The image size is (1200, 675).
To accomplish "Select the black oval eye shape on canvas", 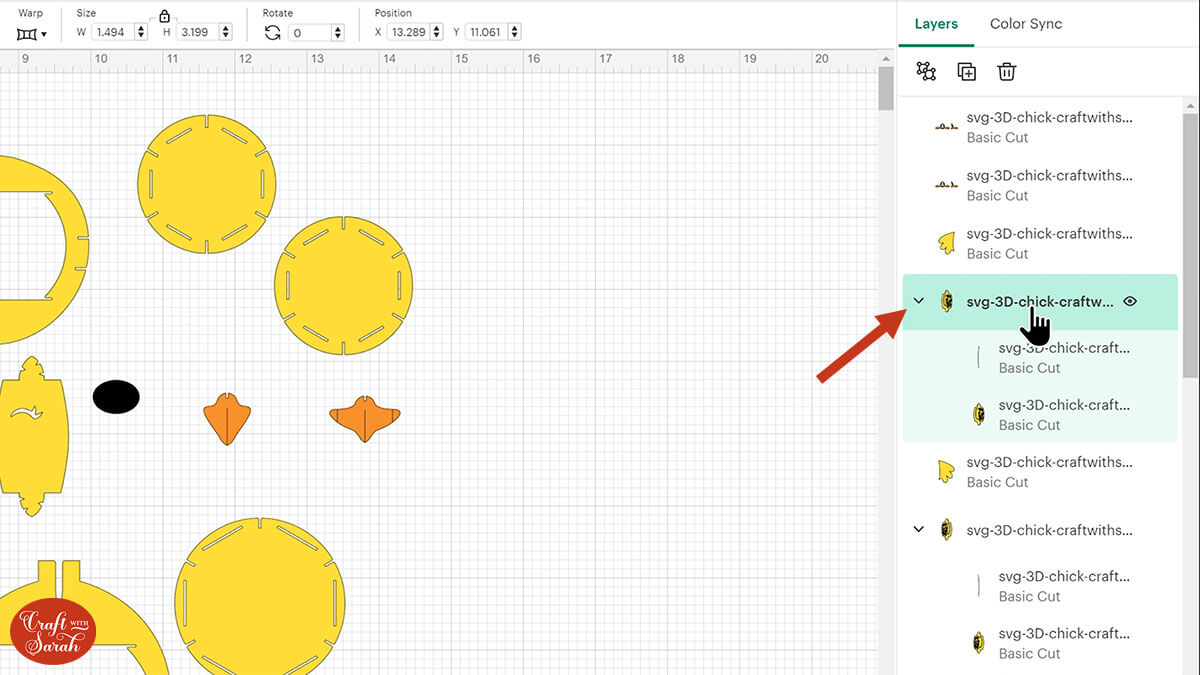I will coord(116,396).
